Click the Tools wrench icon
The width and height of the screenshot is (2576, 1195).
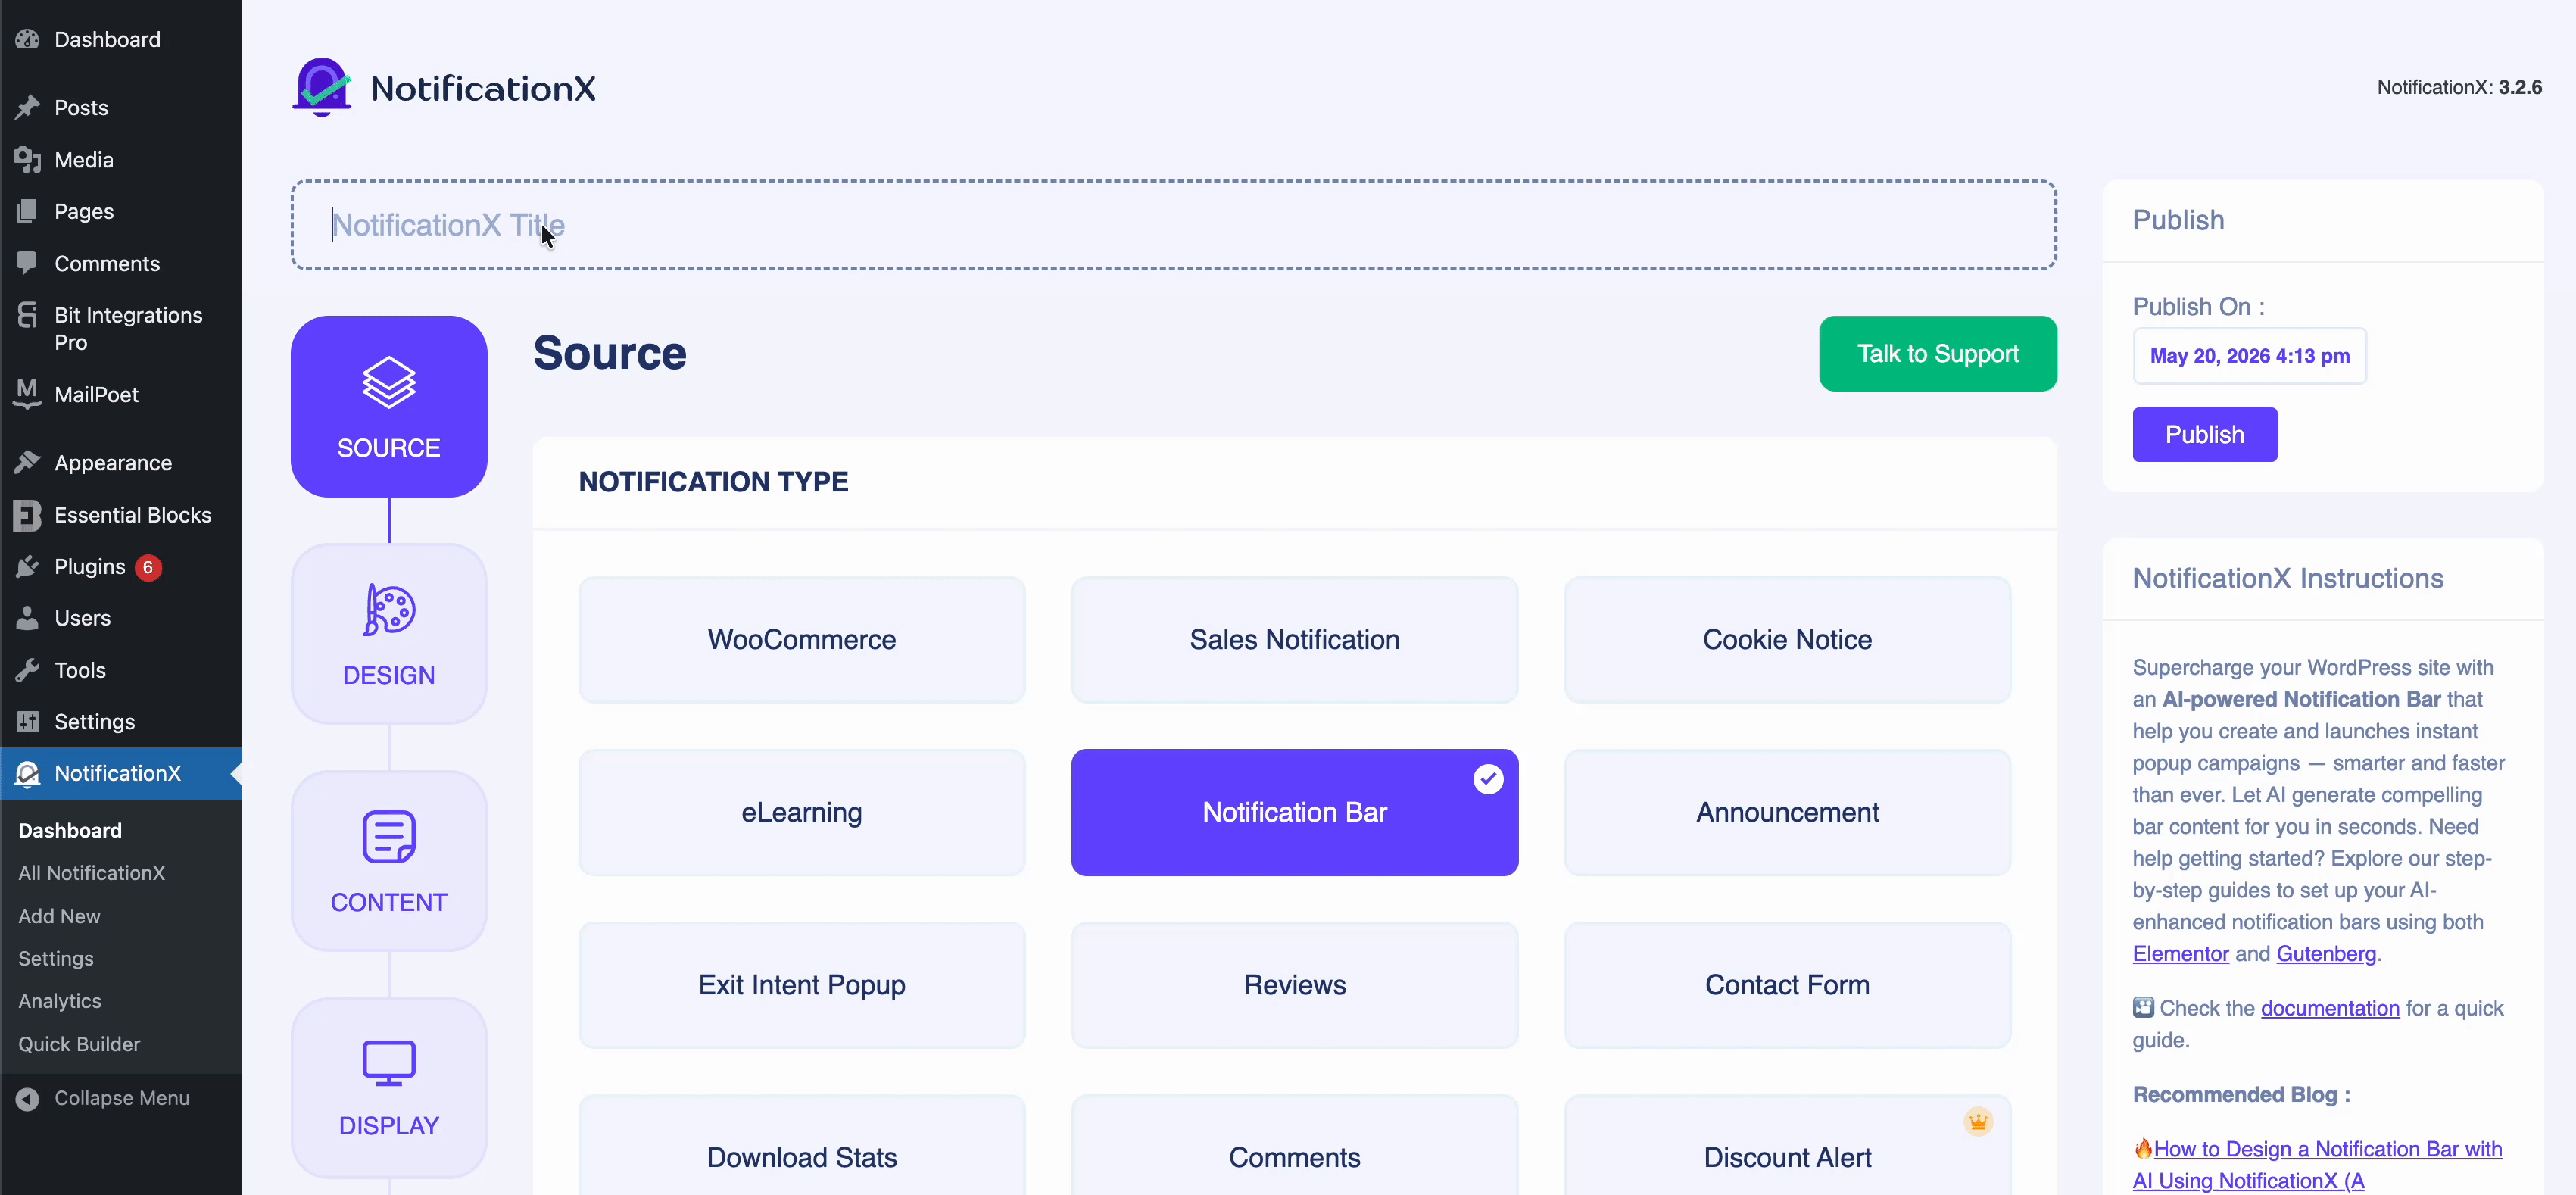[x=27, y=670]
